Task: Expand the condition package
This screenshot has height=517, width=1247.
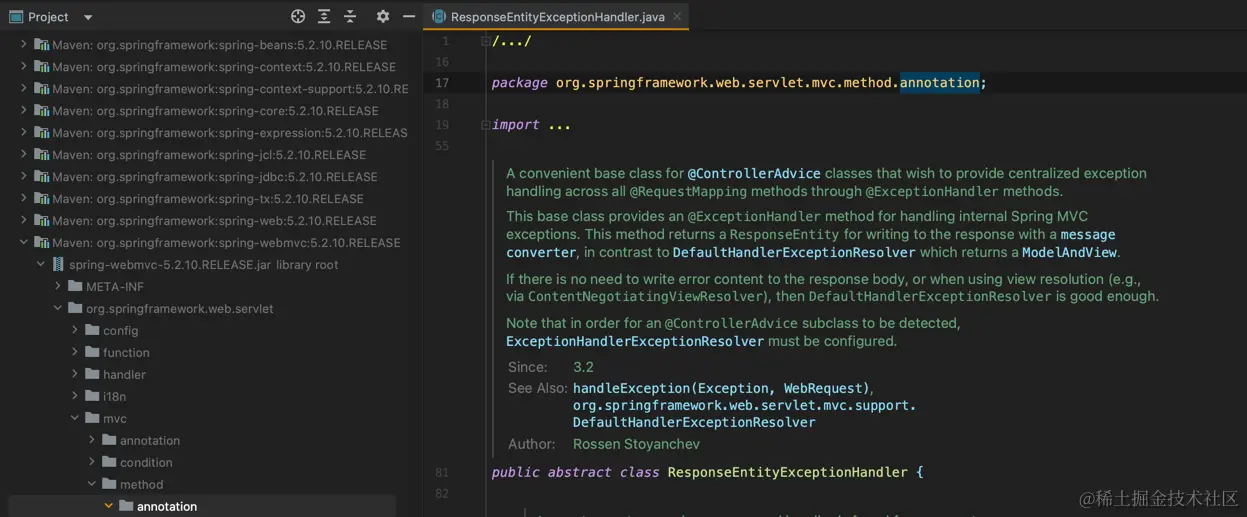Action: [92, 462]
